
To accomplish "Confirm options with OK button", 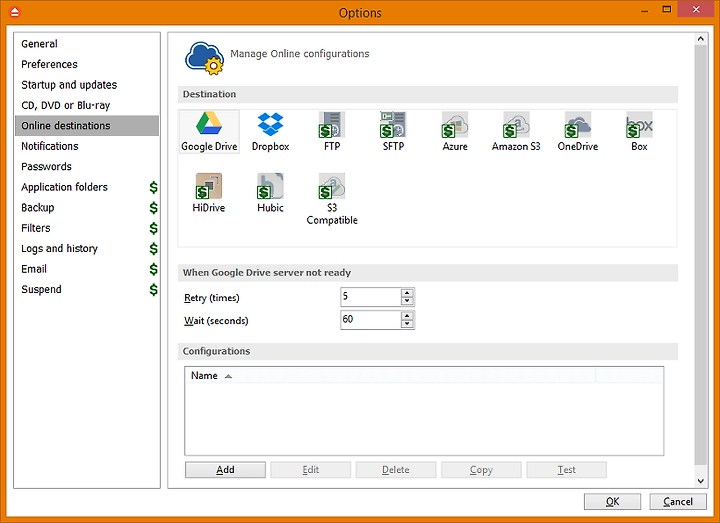I will click(612, 501).
